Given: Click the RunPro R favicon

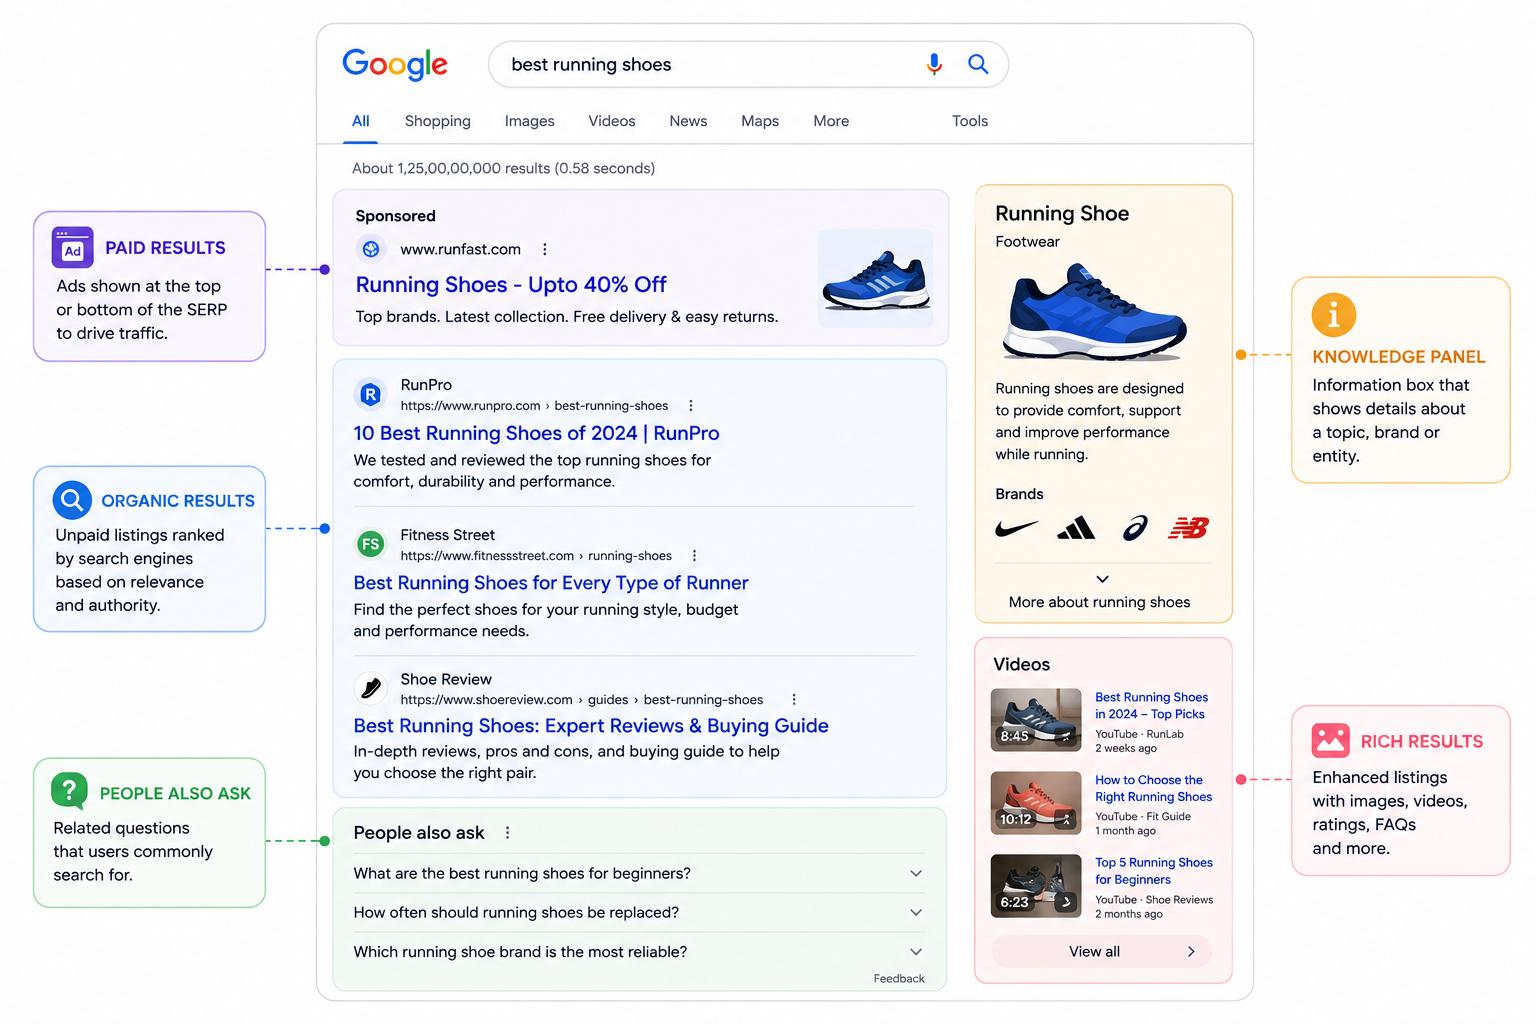Looking at the screenshot, I should click(x=370, y=394).
